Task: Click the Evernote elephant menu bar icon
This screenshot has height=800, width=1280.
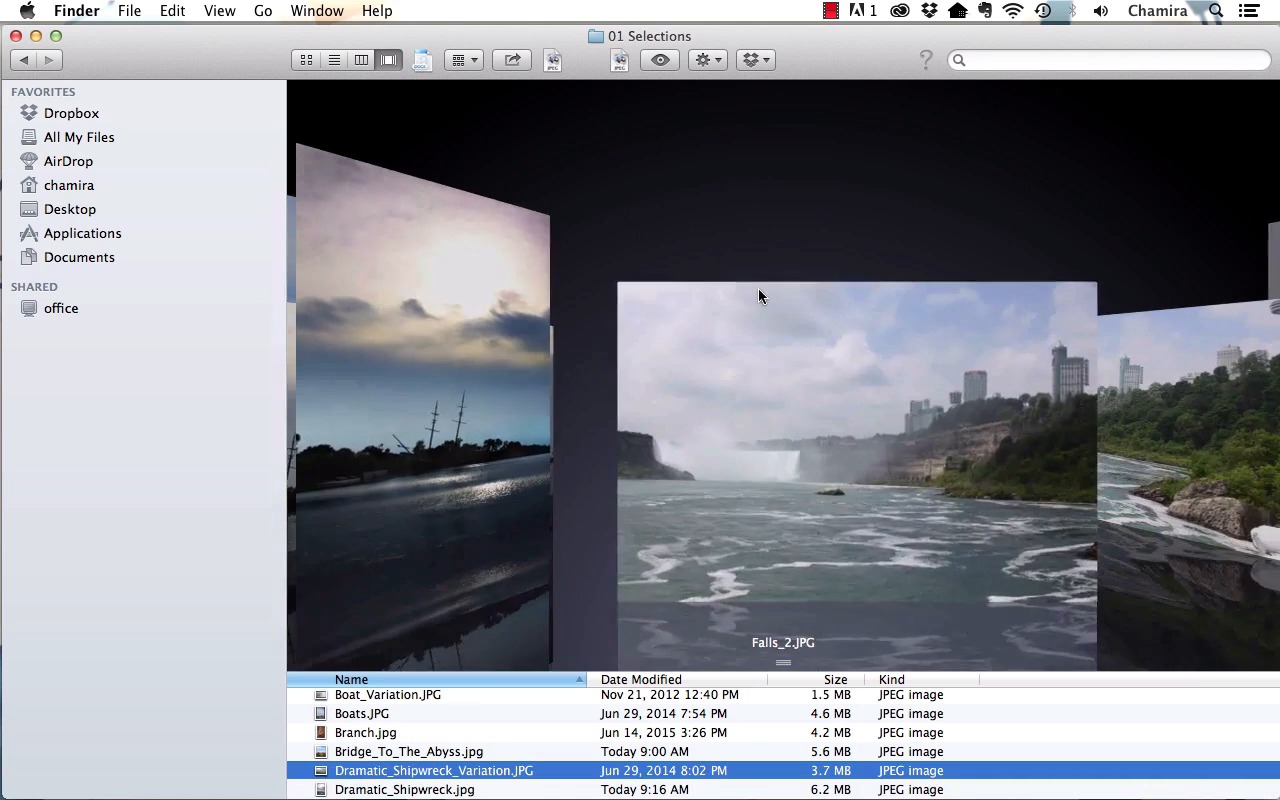Action: pyautogui.click(x=985, y=11)
